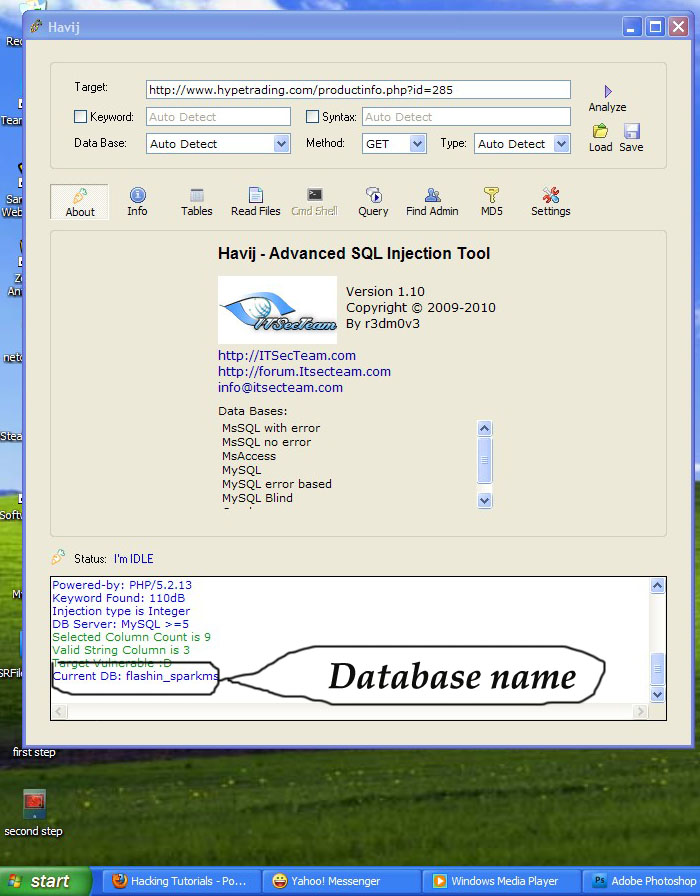Enable the Syntax checkbox
Image resolution: width=700 pixels, height=896 pixels.
coord(312,117)
